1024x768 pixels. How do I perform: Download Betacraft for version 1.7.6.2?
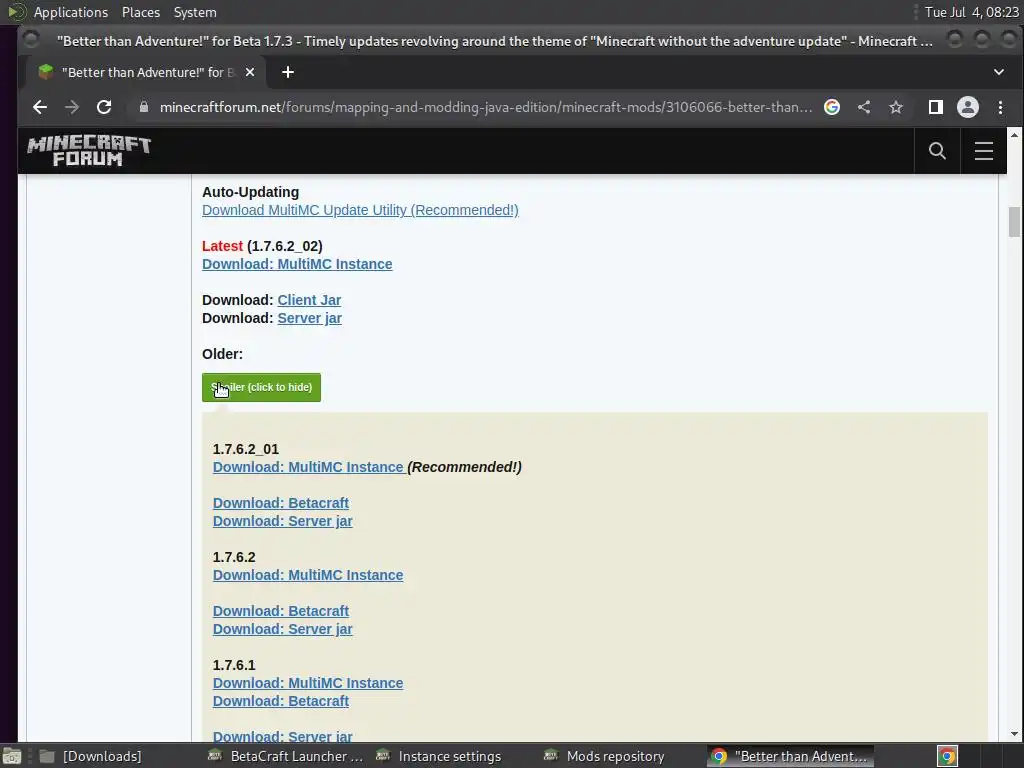pos(281,611)
